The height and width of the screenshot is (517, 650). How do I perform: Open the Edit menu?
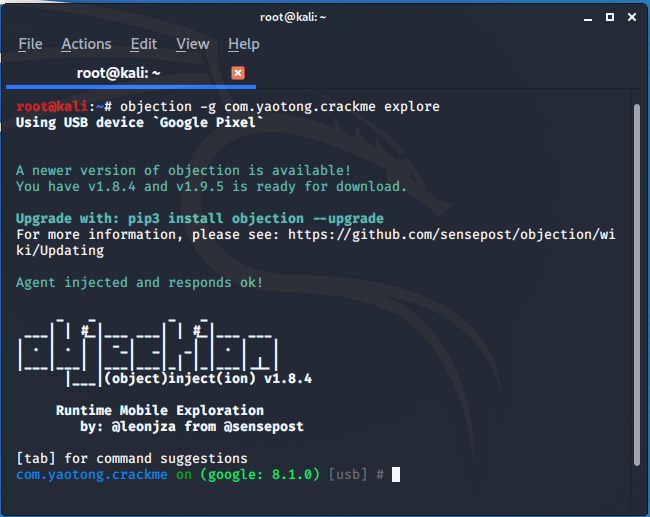[143, 44]
